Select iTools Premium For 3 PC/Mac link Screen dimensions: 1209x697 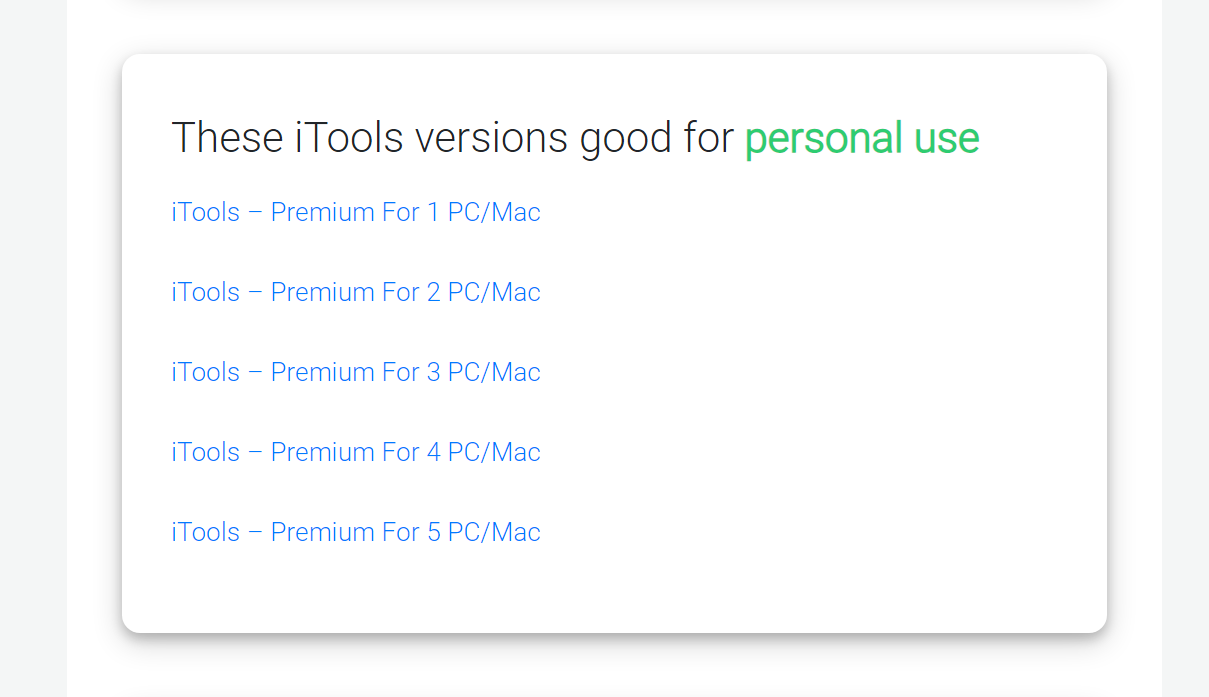(x=355, y=372)
